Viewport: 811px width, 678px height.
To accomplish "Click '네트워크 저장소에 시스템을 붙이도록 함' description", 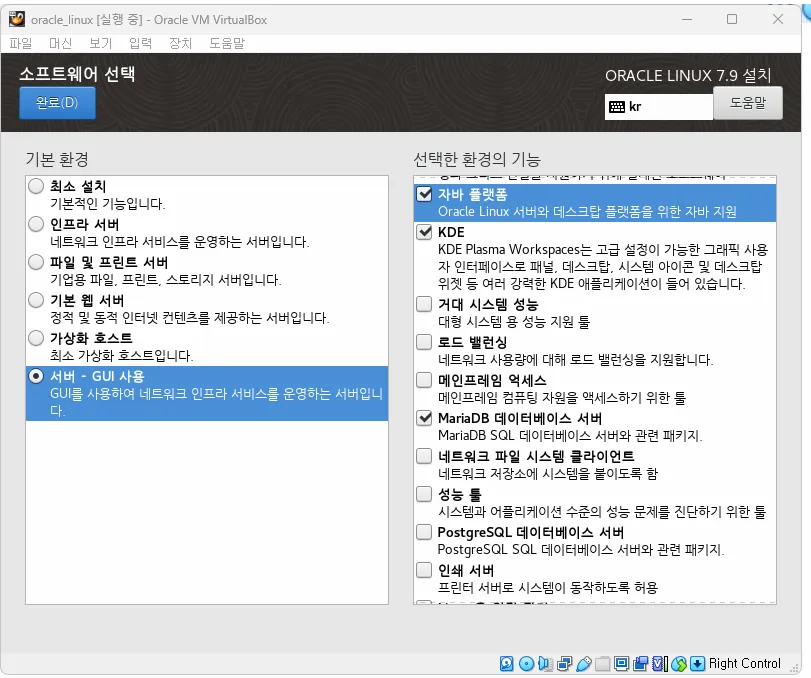I will pos(548,474).
